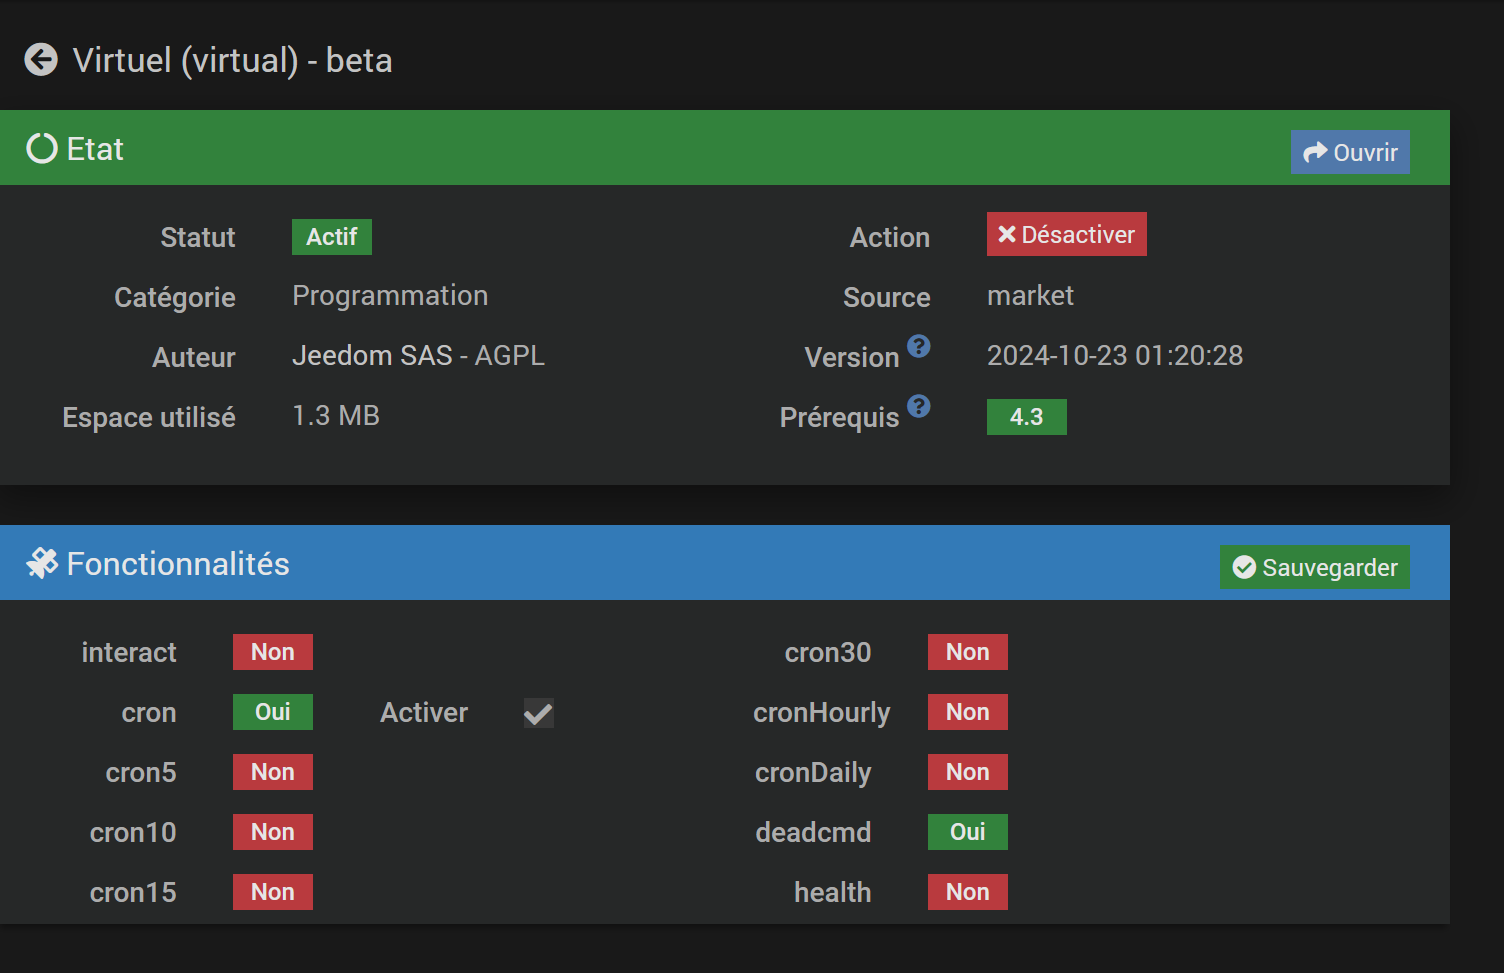Click the 4.3 prerequisite badge
1504x973 pixels.
[1027, 417]
